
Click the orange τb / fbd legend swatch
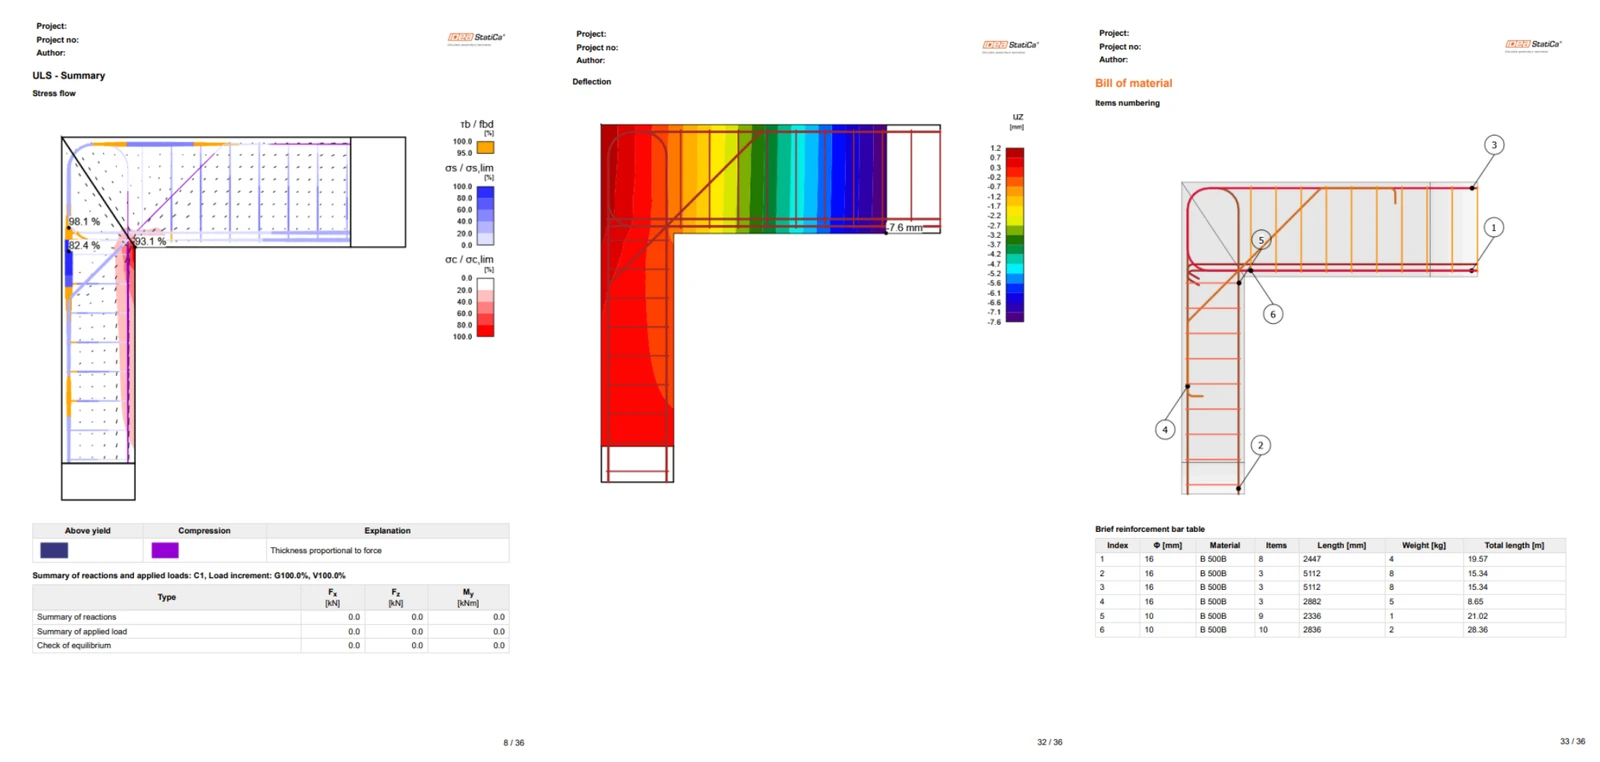pos(485,147)
